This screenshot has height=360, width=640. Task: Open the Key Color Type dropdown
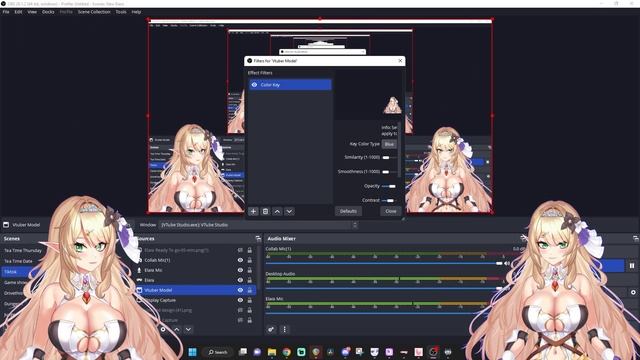coord(389,144)
